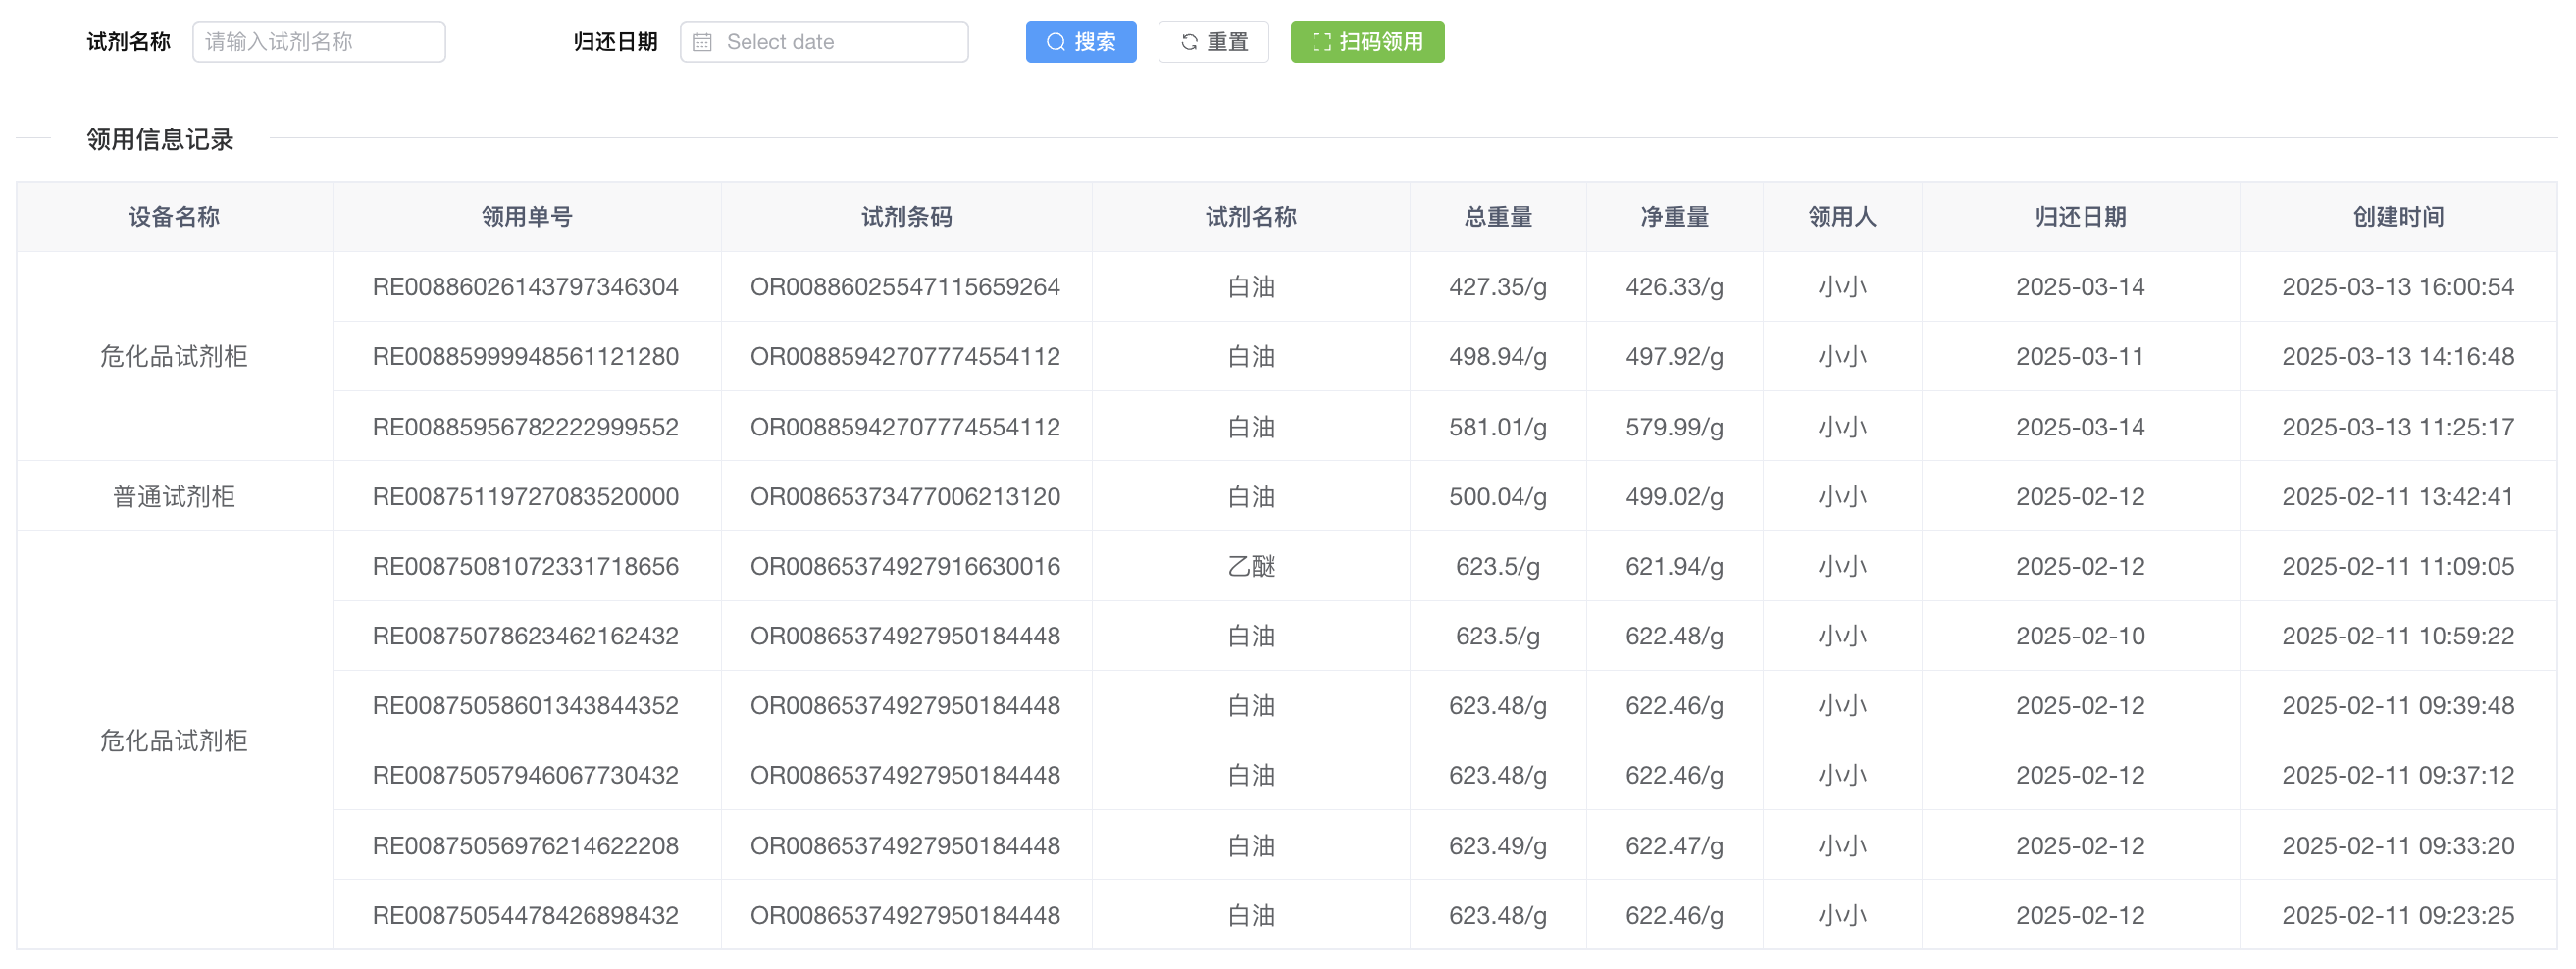Click net weight 622.47/g
Image resolution: width=2576 pixels, height=969 pixels.
[1674, 846]
